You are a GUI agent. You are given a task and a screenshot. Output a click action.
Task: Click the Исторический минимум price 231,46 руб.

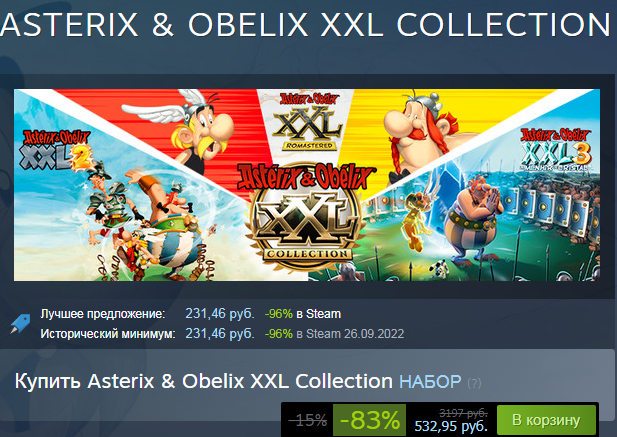pyautogui.click(x=220, y=334)
